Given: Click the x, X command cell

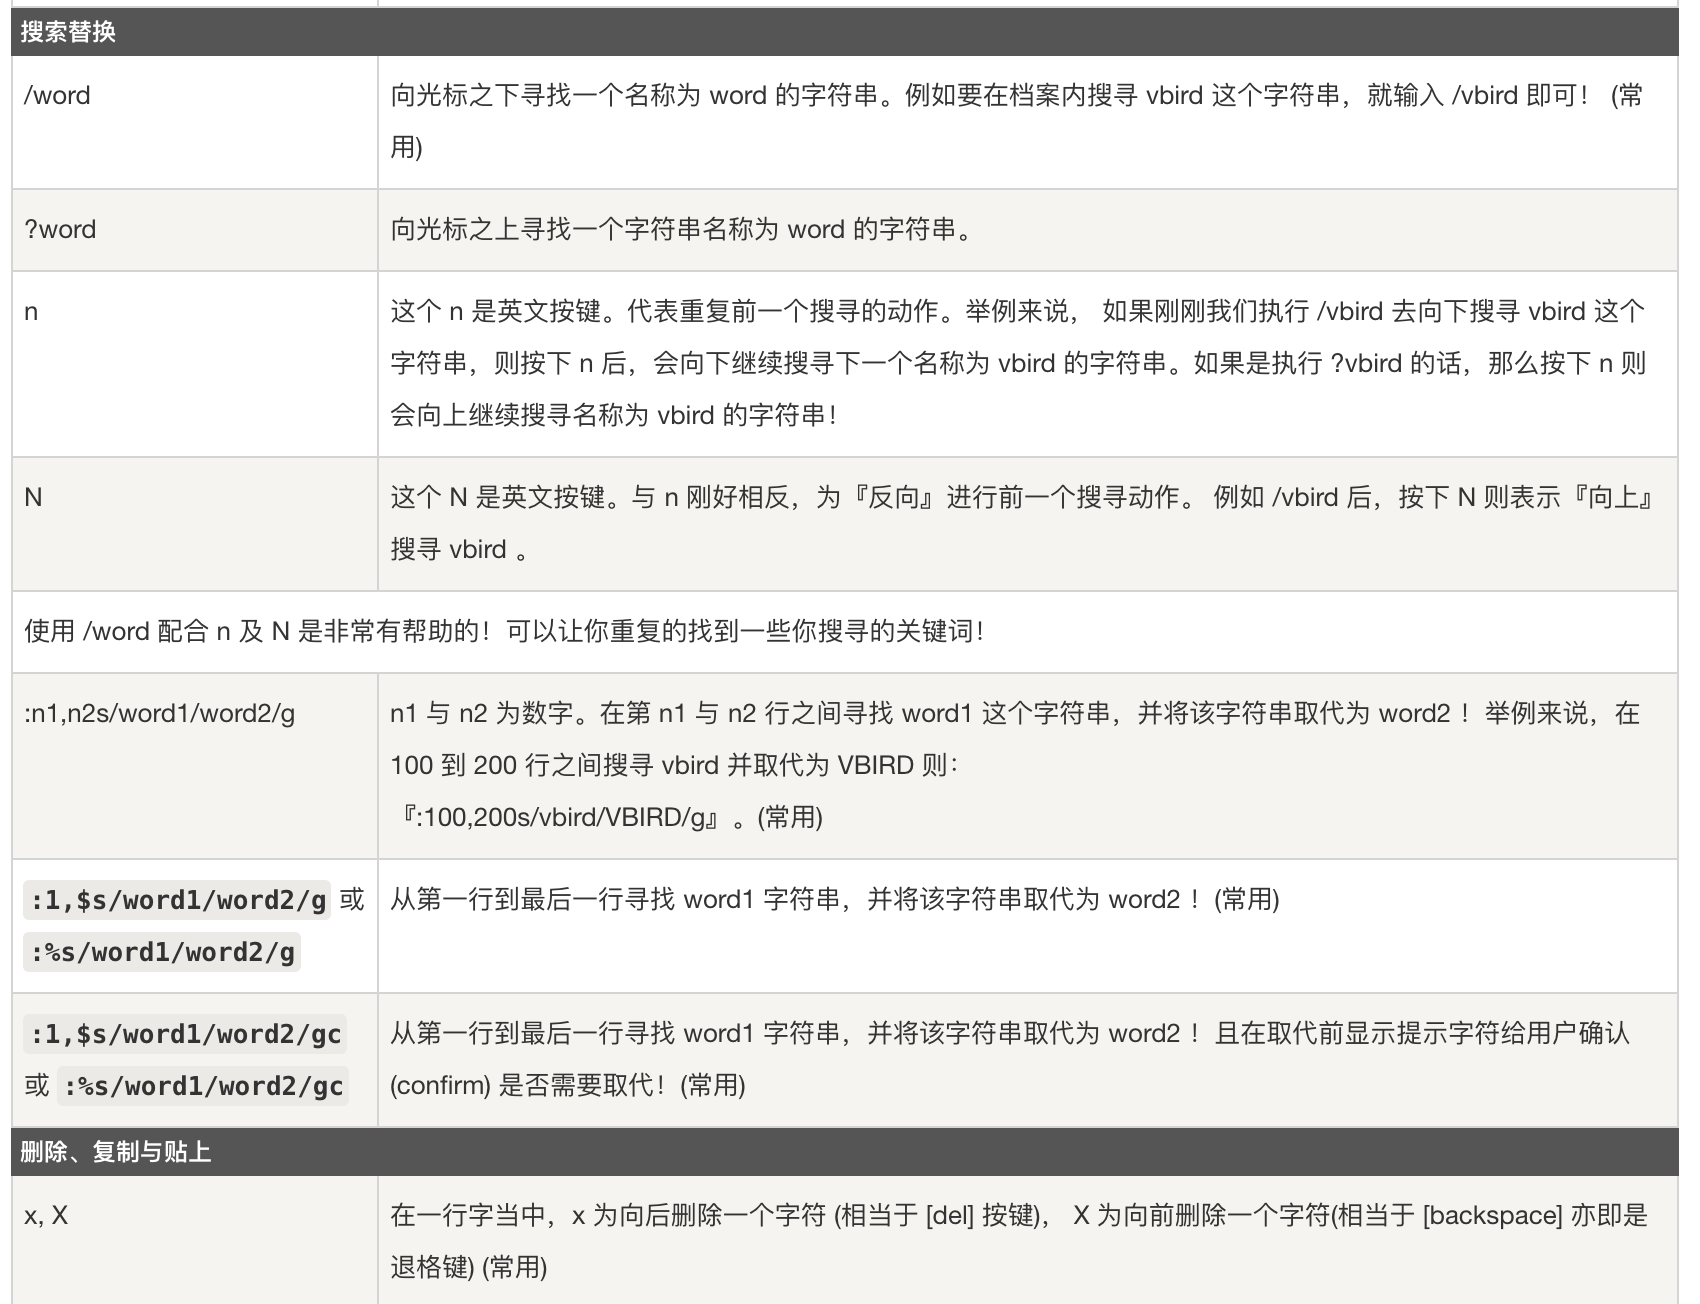Looking at the screenshot, I should (195, 1240).
